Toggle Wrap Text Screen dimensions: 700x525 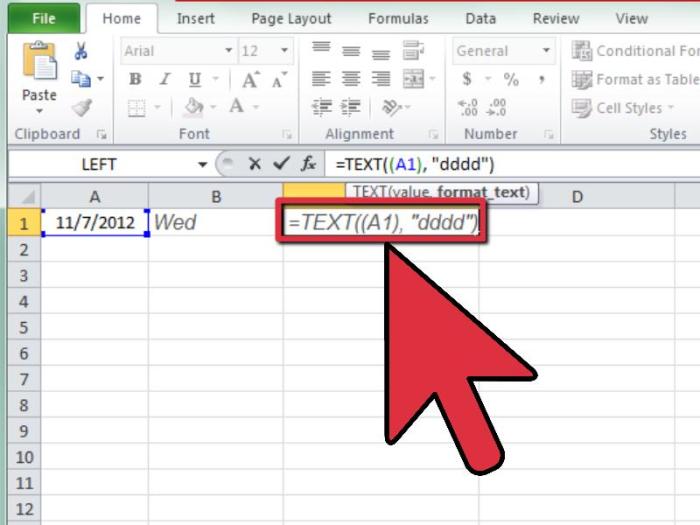(413, 50)
